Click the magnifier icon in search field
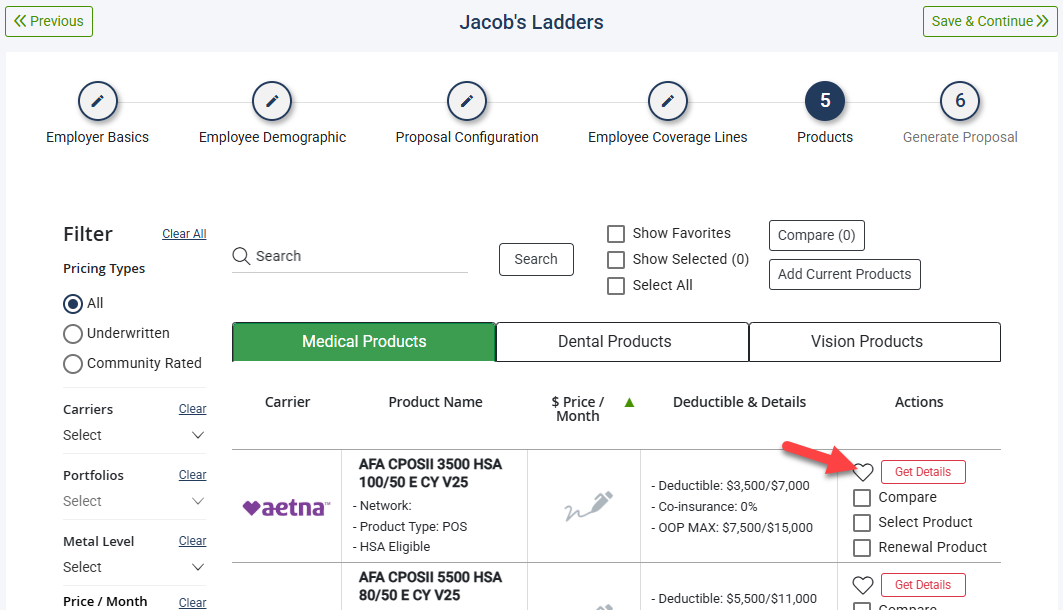This screenshot has width=1063, height=610. pyautogui.click(x=241, y=256)
